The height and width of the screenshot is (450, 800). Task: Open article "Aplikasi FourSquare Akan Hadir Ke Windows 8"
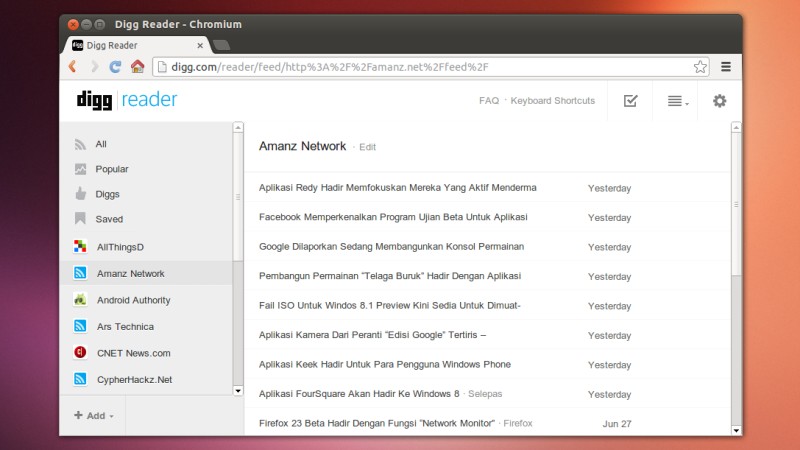click(x=359, y=394)
